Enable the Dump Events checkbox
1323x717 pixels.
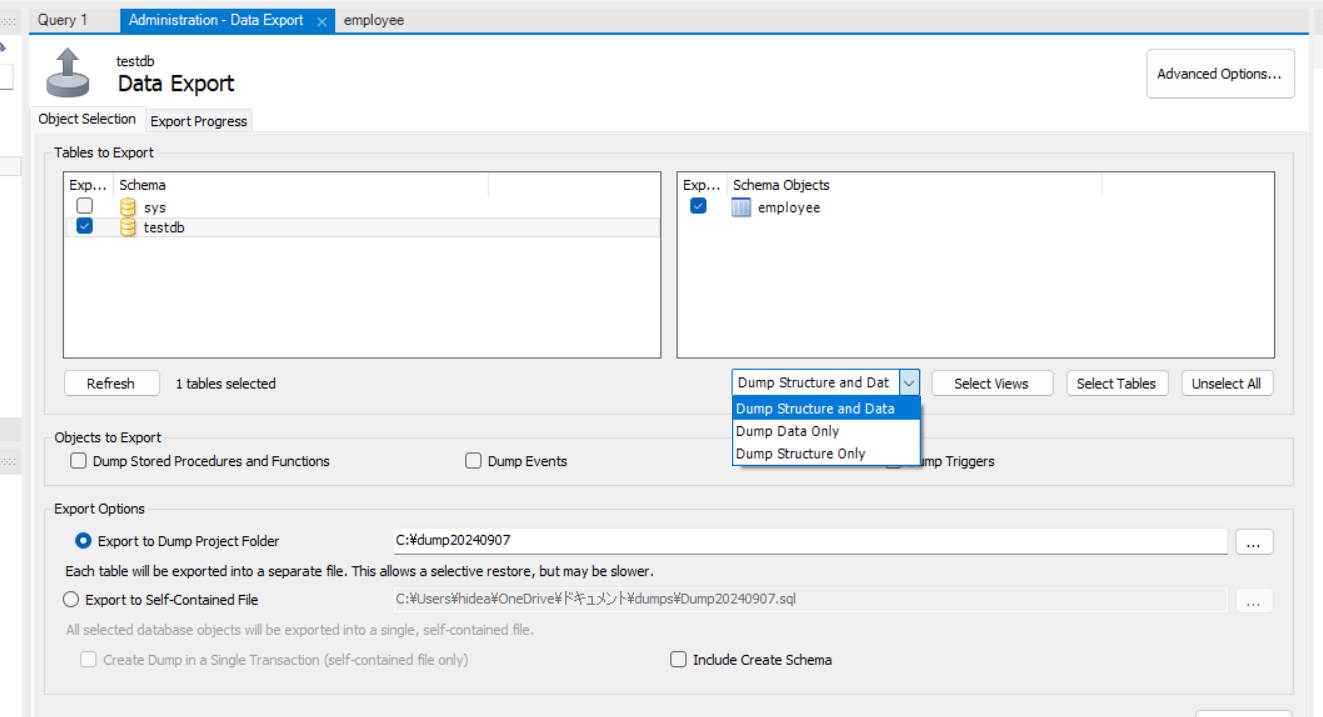coord(474,461)
